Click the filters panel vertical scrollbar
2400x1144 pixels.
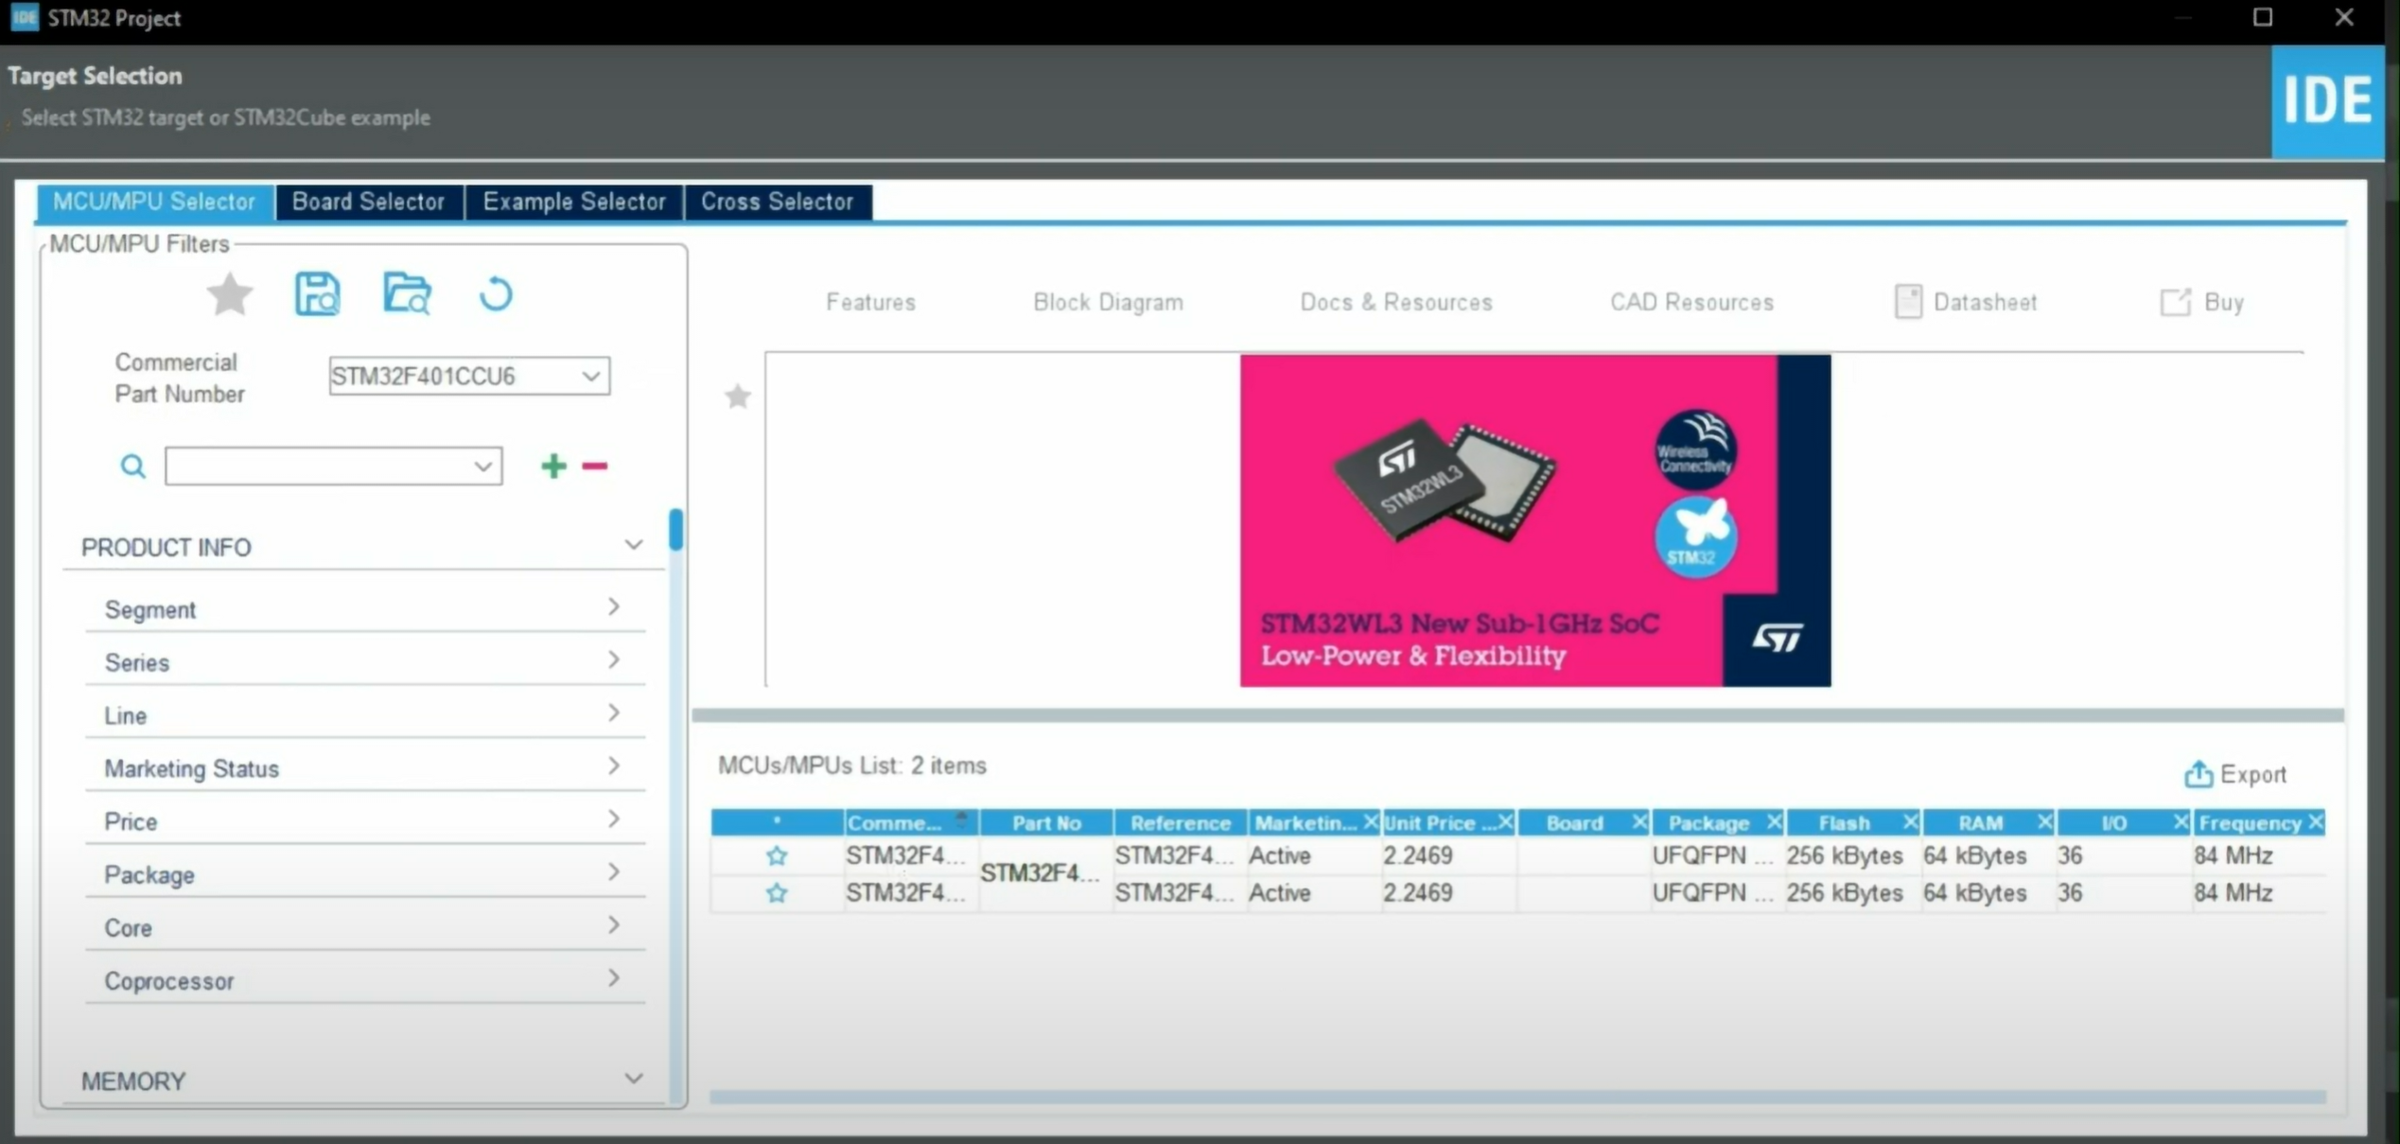[677, 530]
